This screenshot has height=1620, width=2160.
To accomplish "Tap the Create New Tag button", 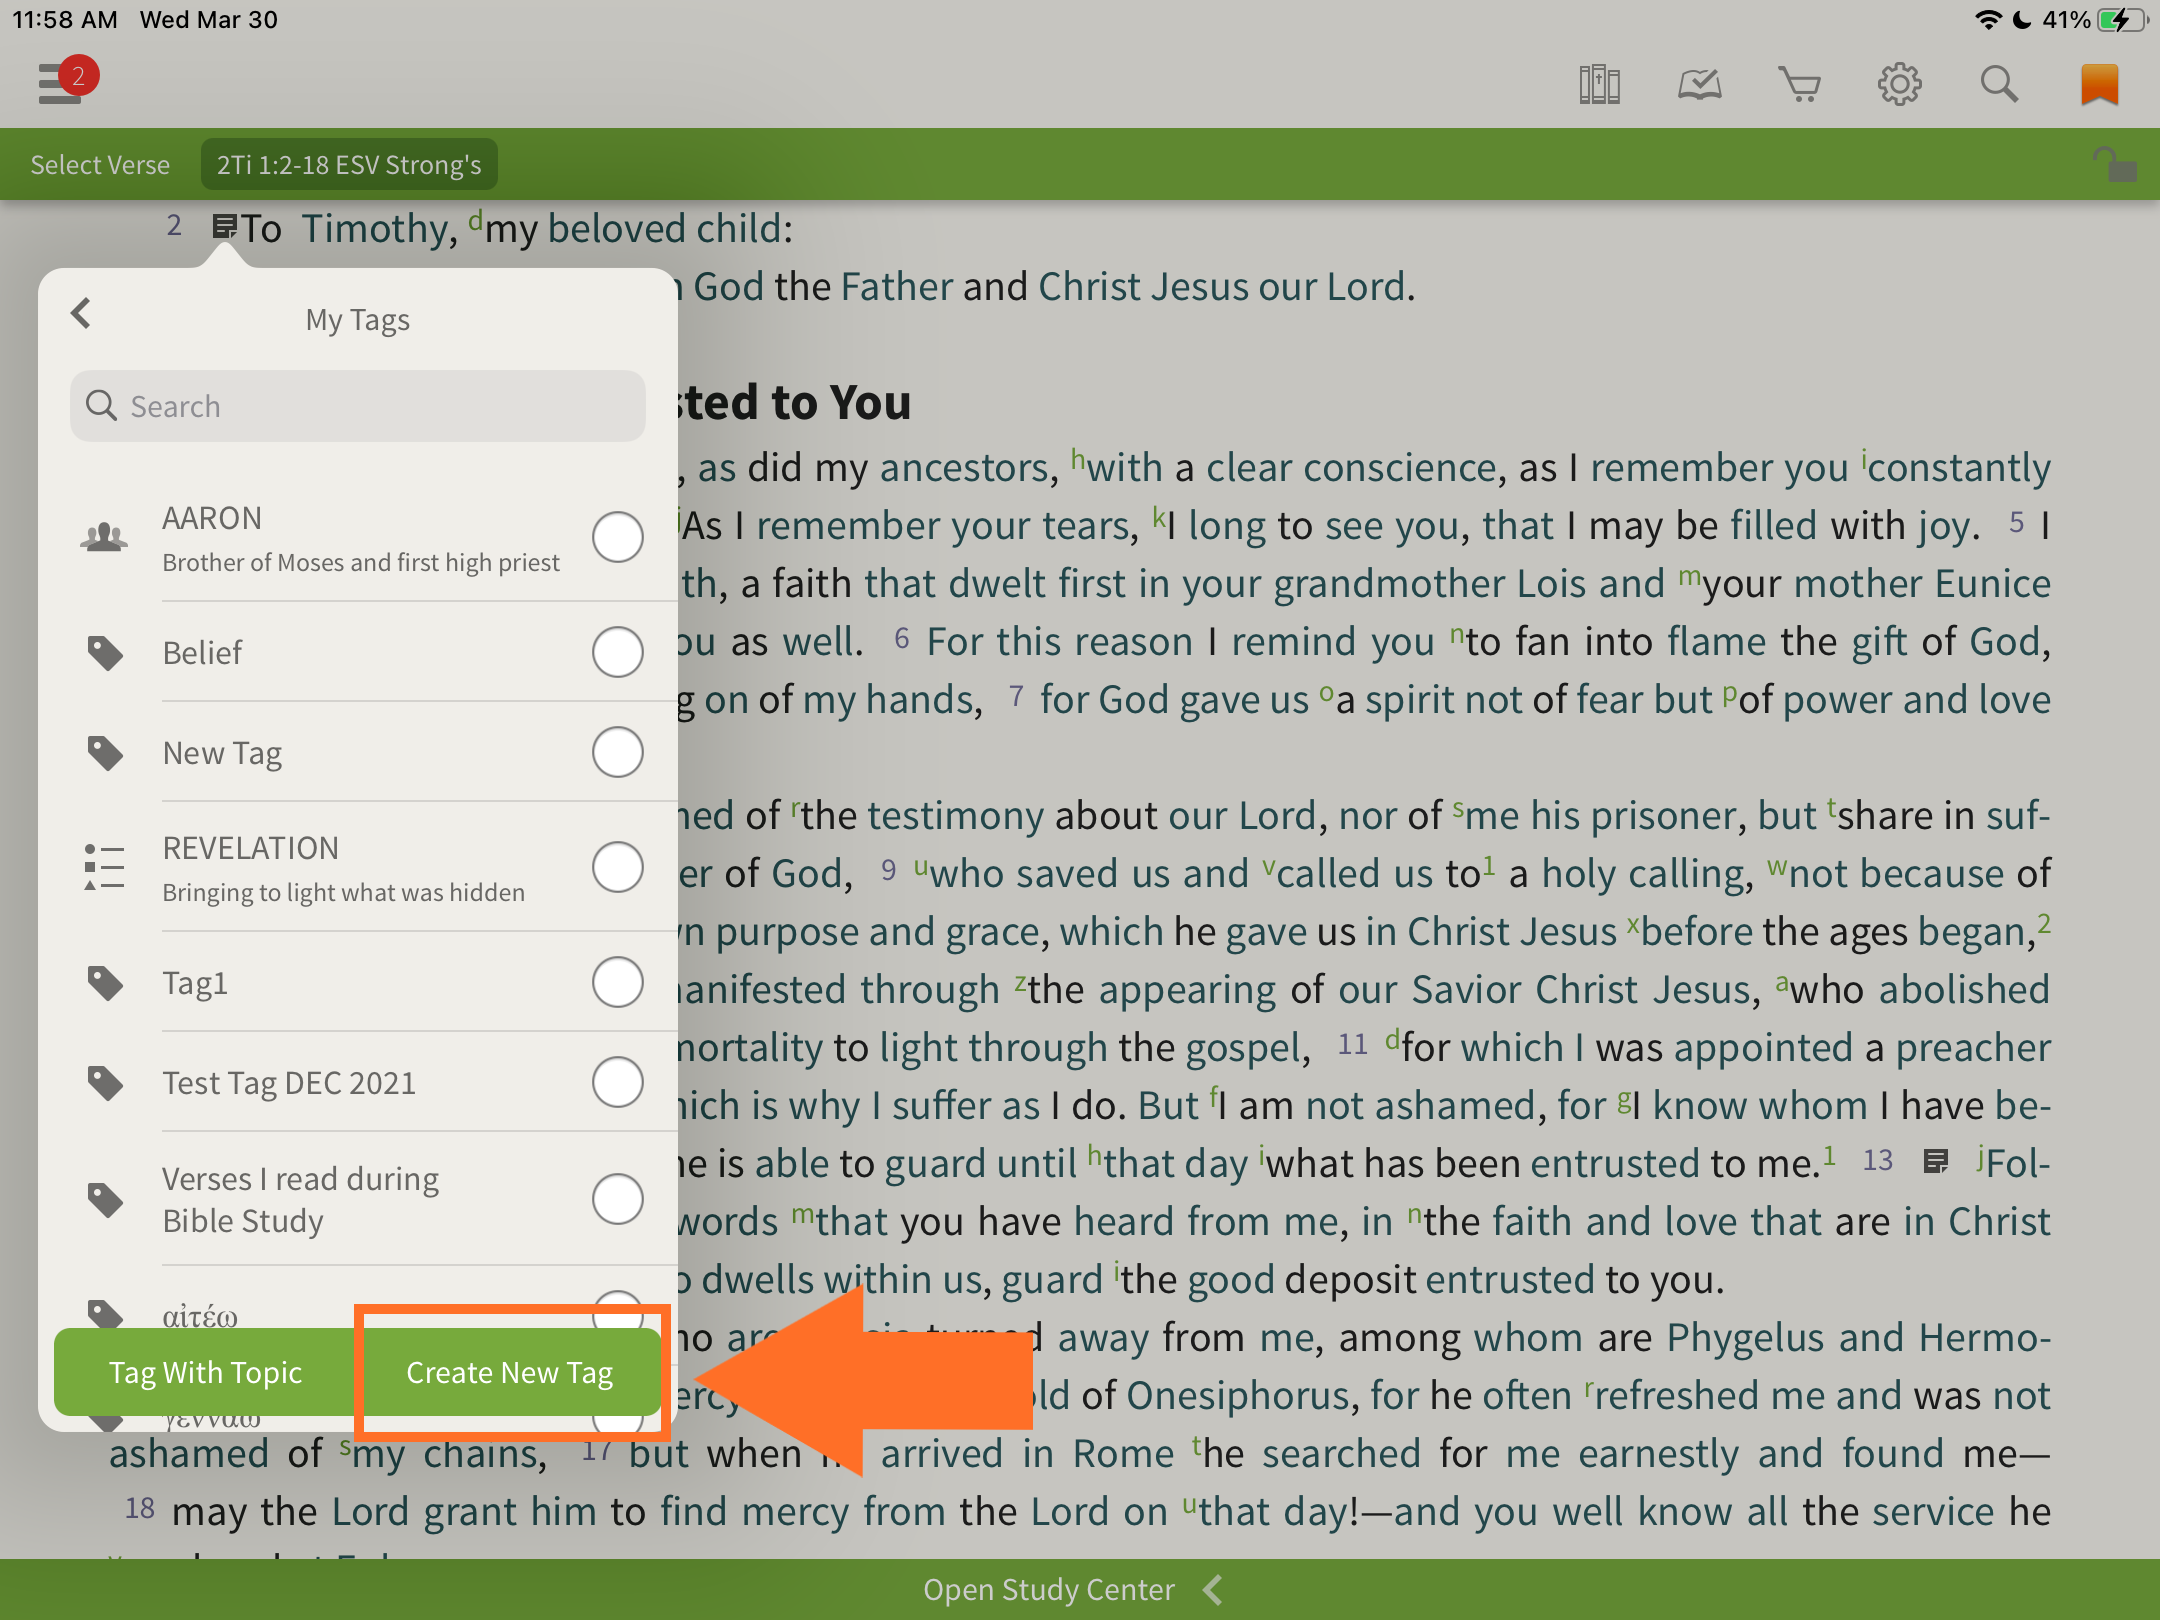I will [510, 1372].
